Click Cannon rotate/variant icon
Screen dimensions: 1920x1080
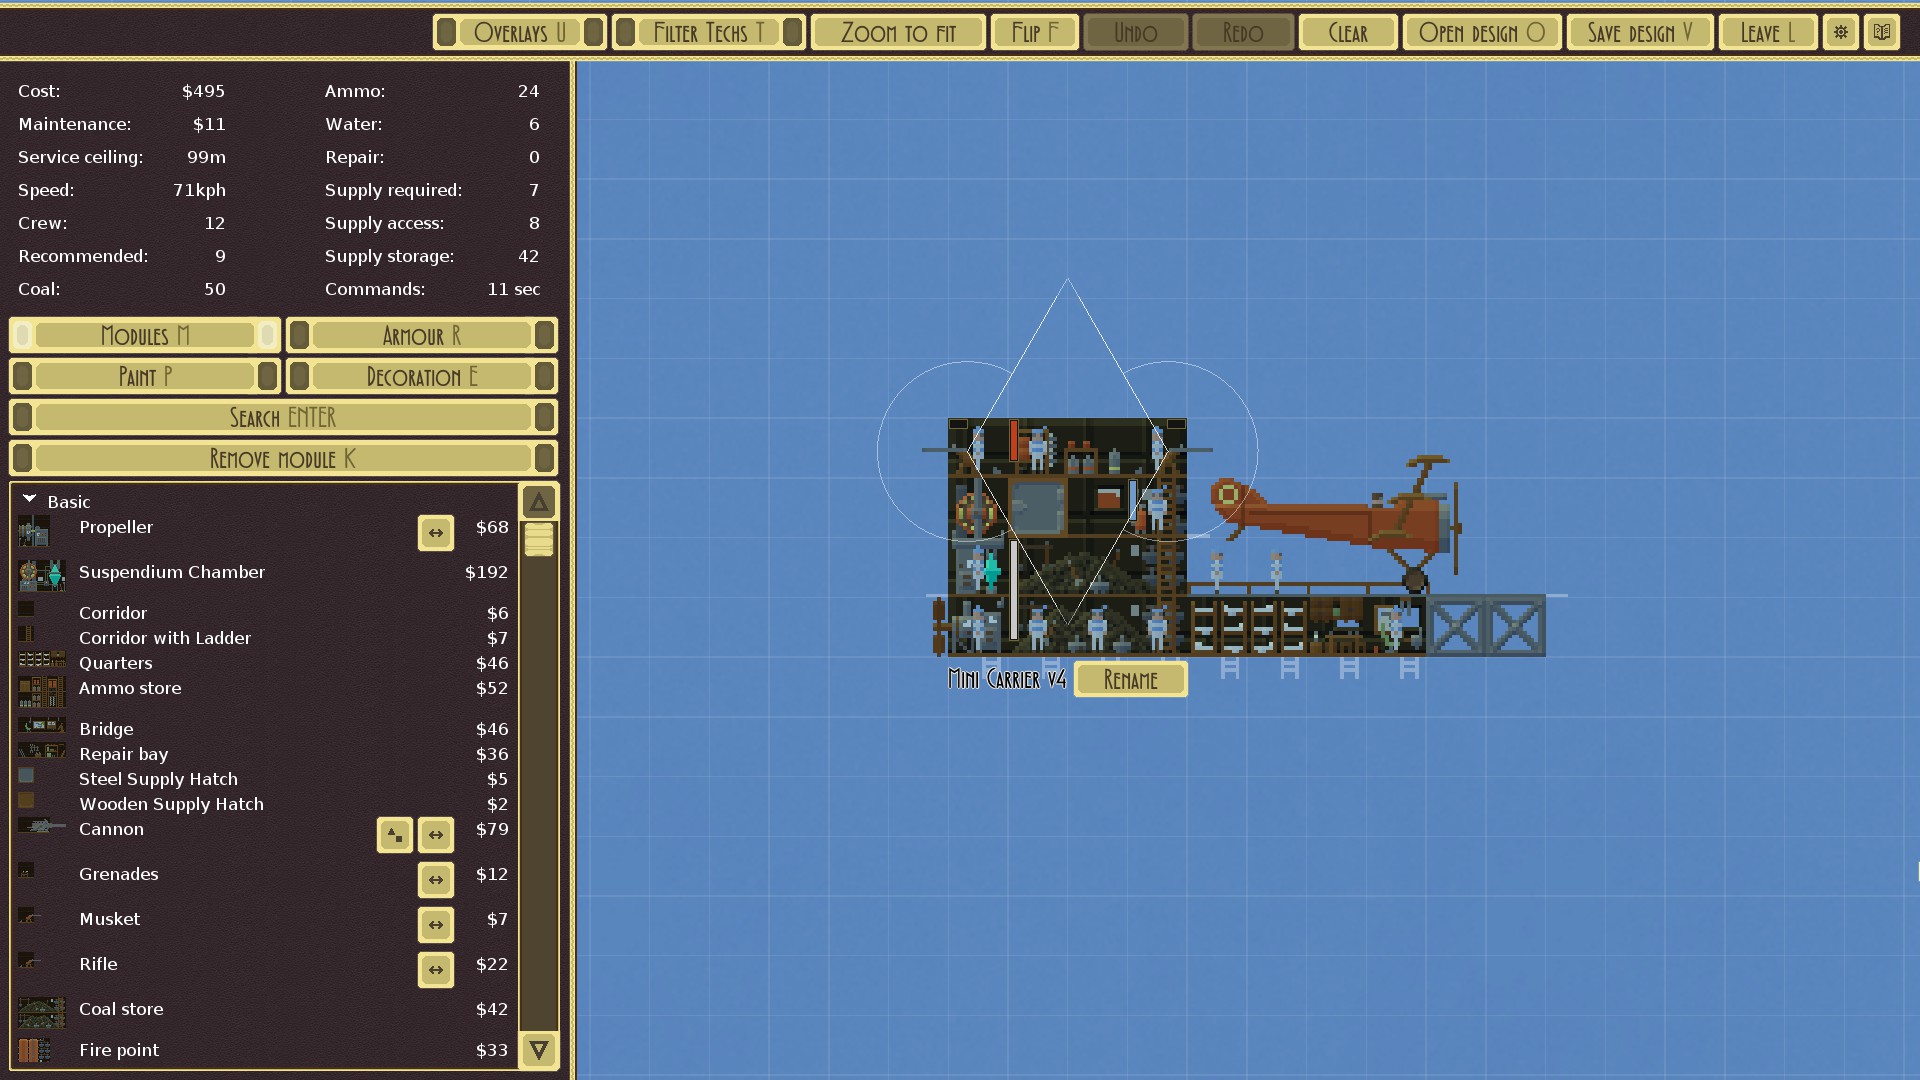click(x=394, y=835)
